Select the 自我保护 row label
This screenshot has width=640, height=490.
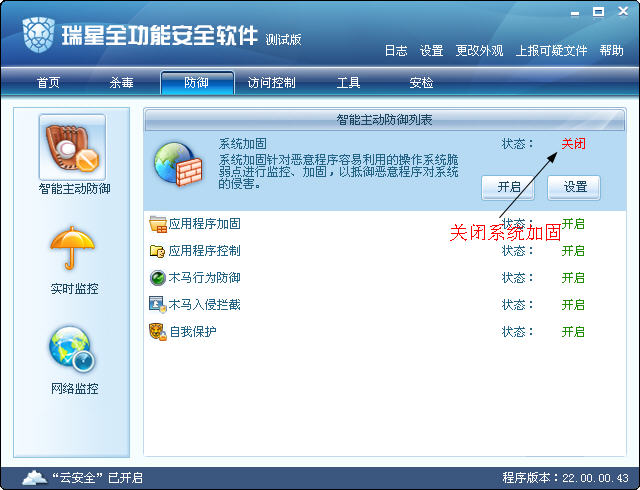pyautogui.click(x=193, y=332)
